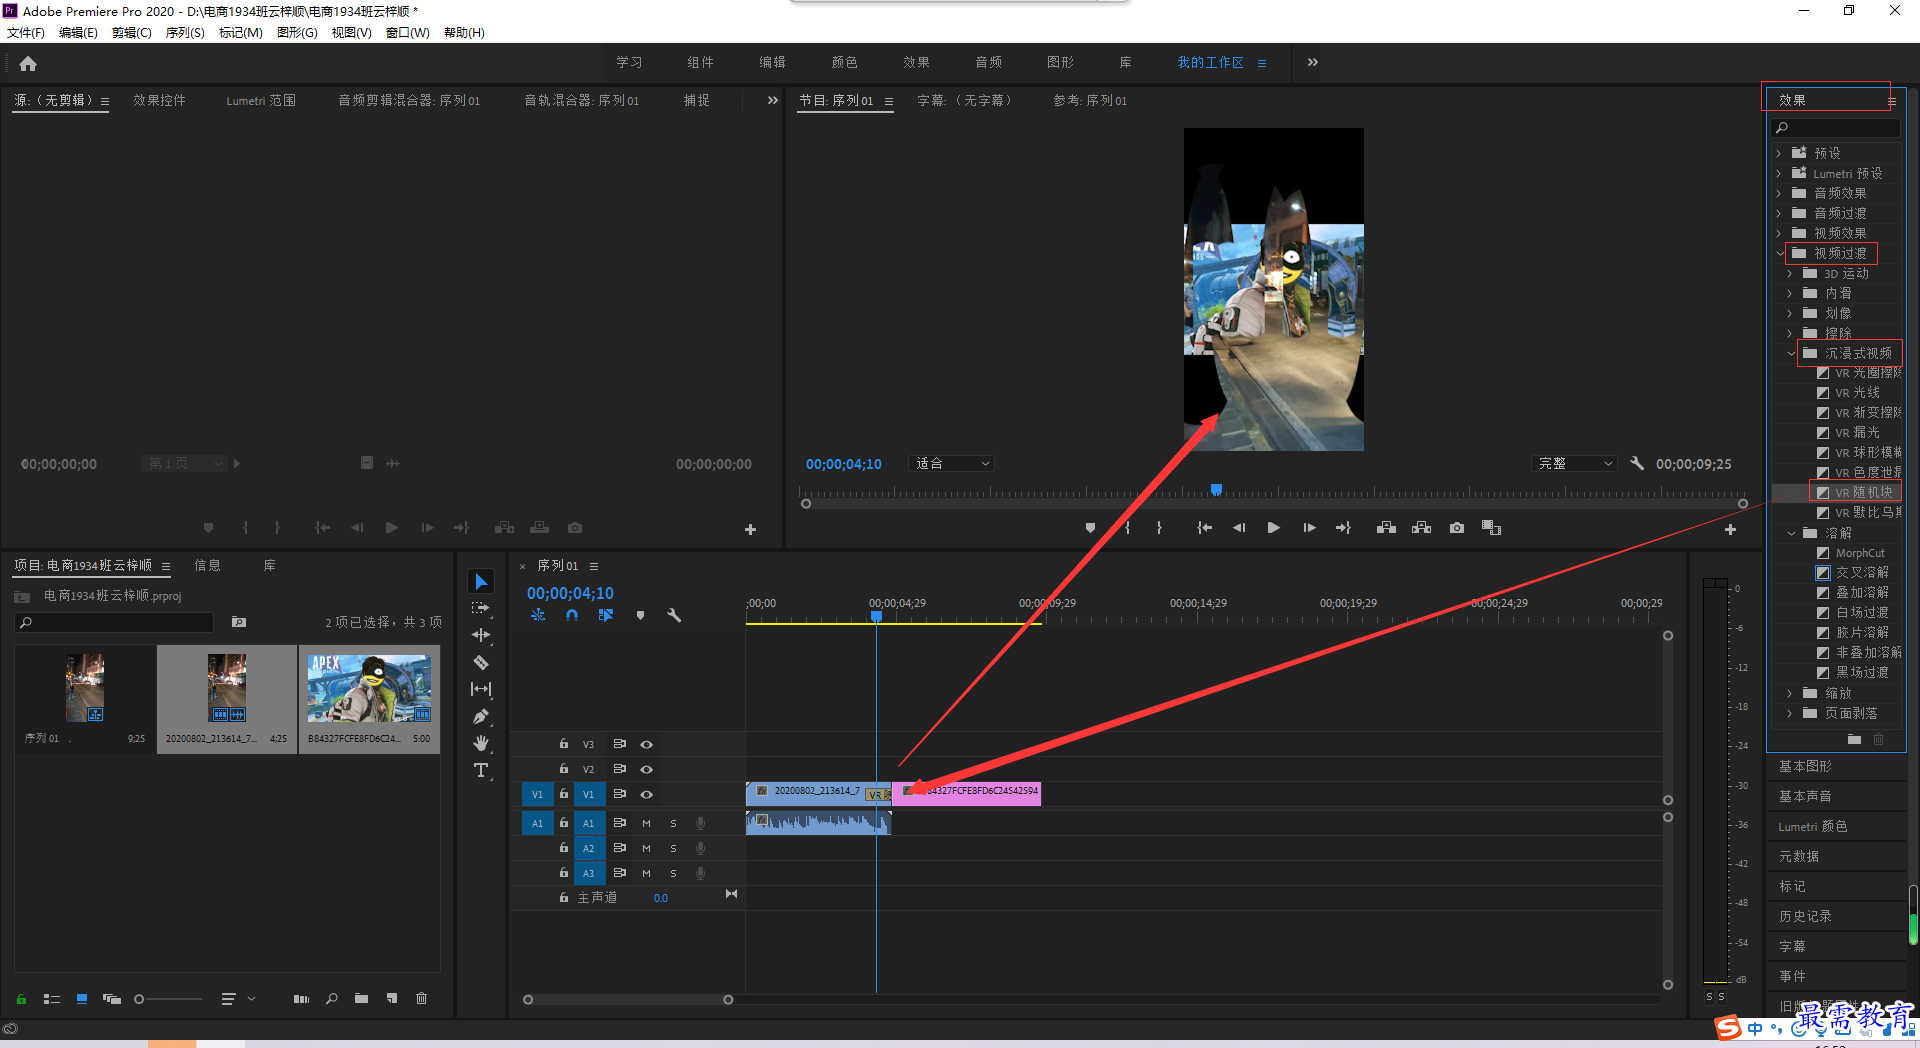Expand the 预设 folder in Effects

coord(1779,154)
